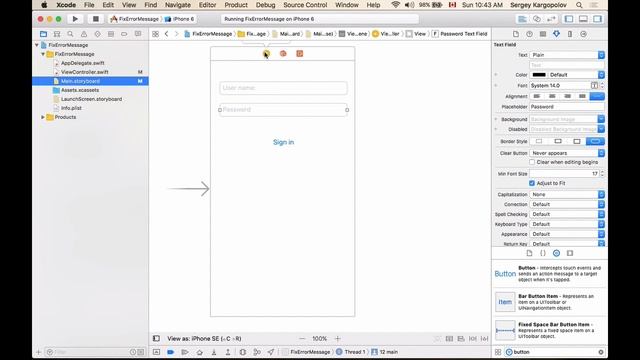
Task: Select no border style option
Action: [x=539, y=141]
